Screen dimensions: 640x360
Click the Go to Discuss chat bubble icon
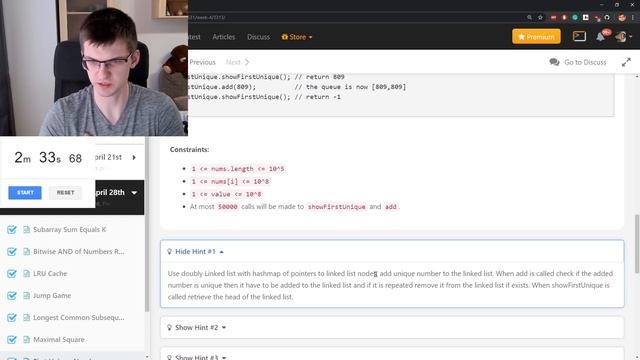[554, 62]
